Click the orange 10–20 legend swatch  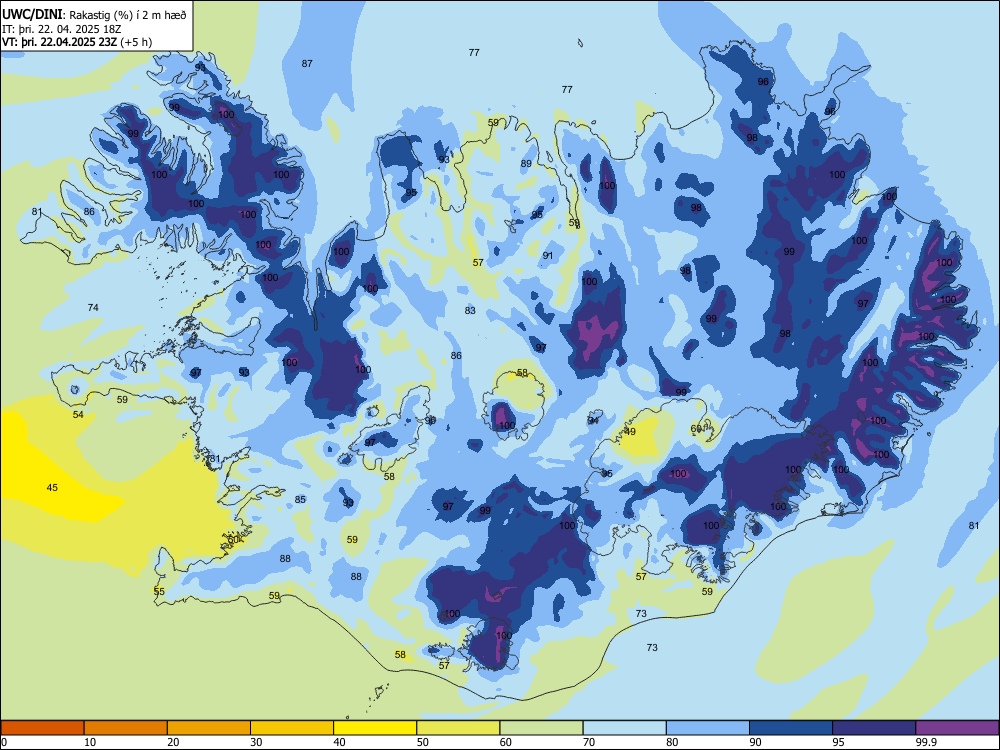point(126,728)
